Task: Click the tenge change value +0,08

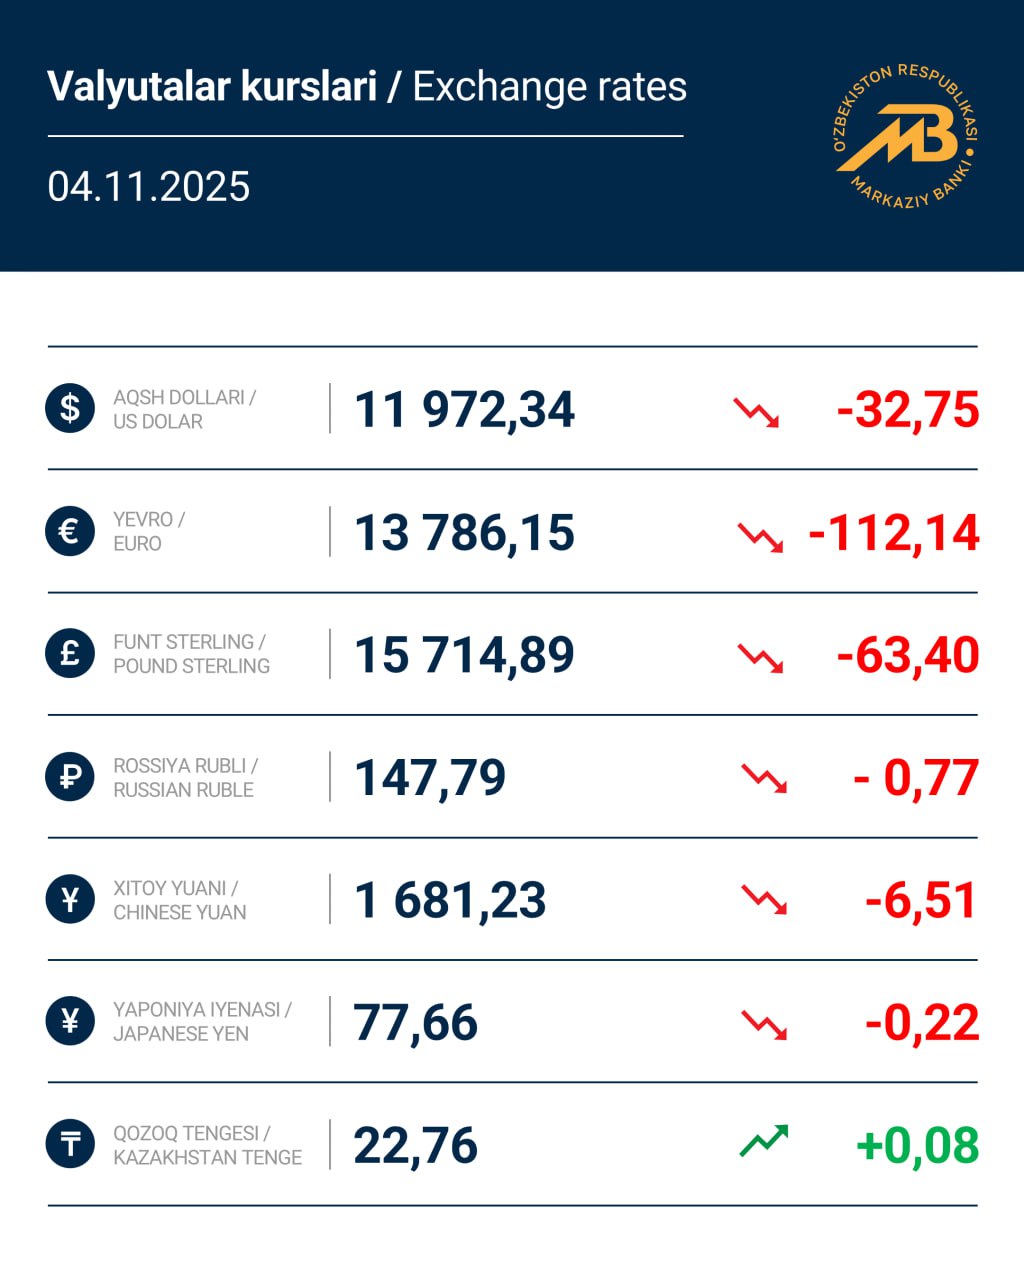Action: [917, 1146]
